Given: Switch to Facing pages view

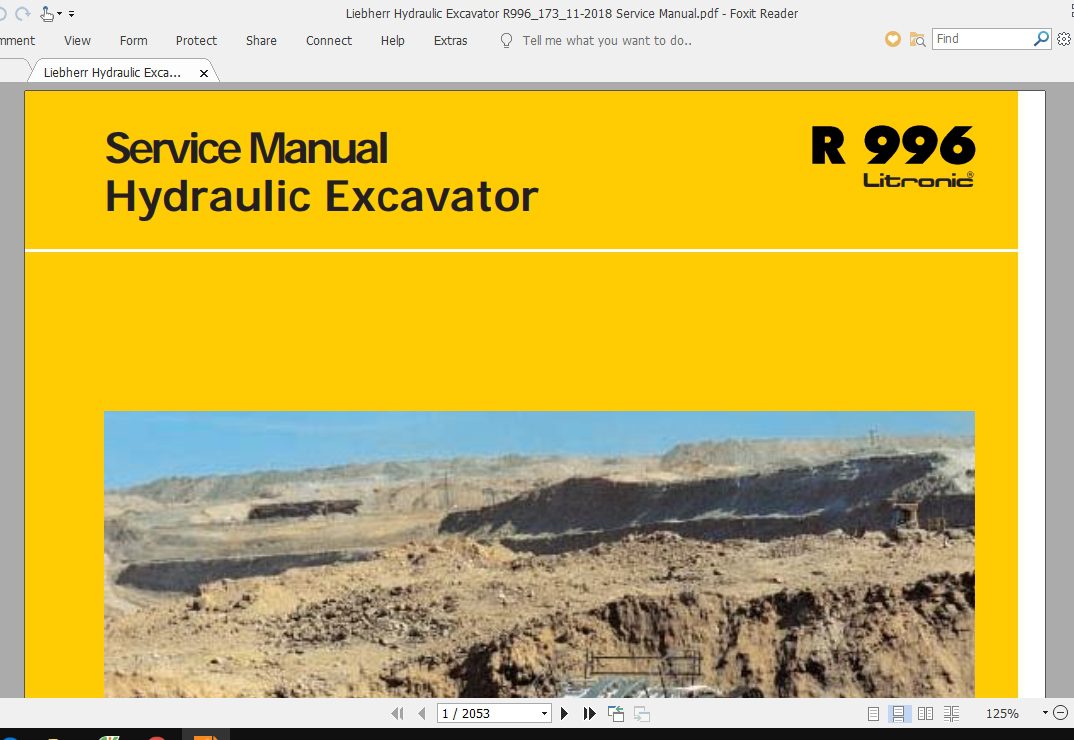Looking at the screenshot, I should (925, 714).
